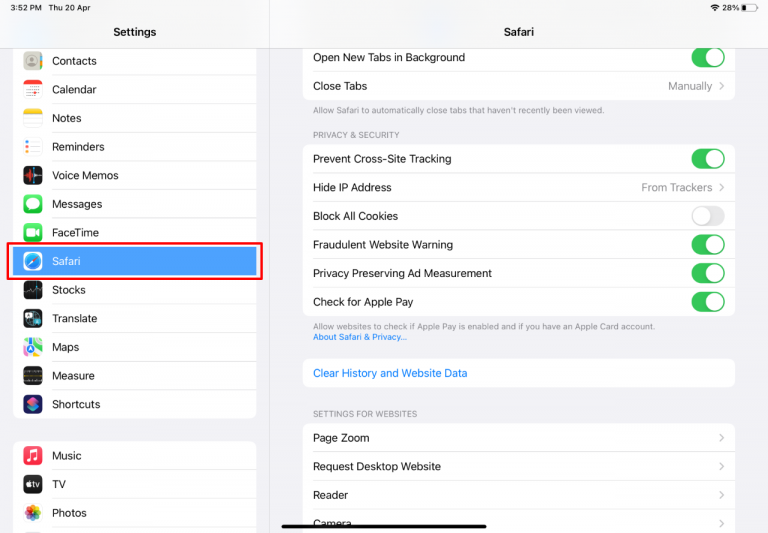768x533 pixels.
Task: Disable Prevent Cross-Site Tracking switch
Action: pyautogui.click(x=707, y=159)
